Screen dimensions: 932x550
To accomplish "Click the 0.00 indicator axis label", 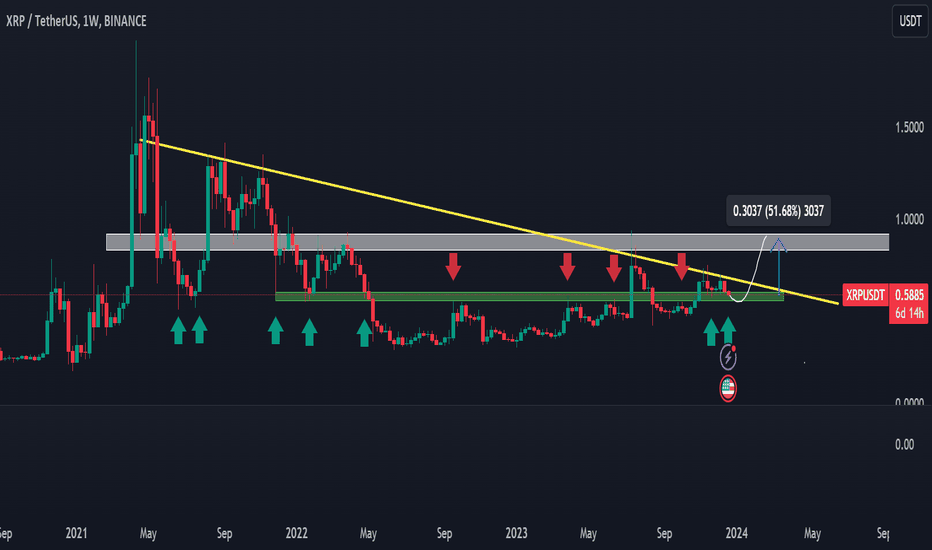I will [x=904, y=445].
